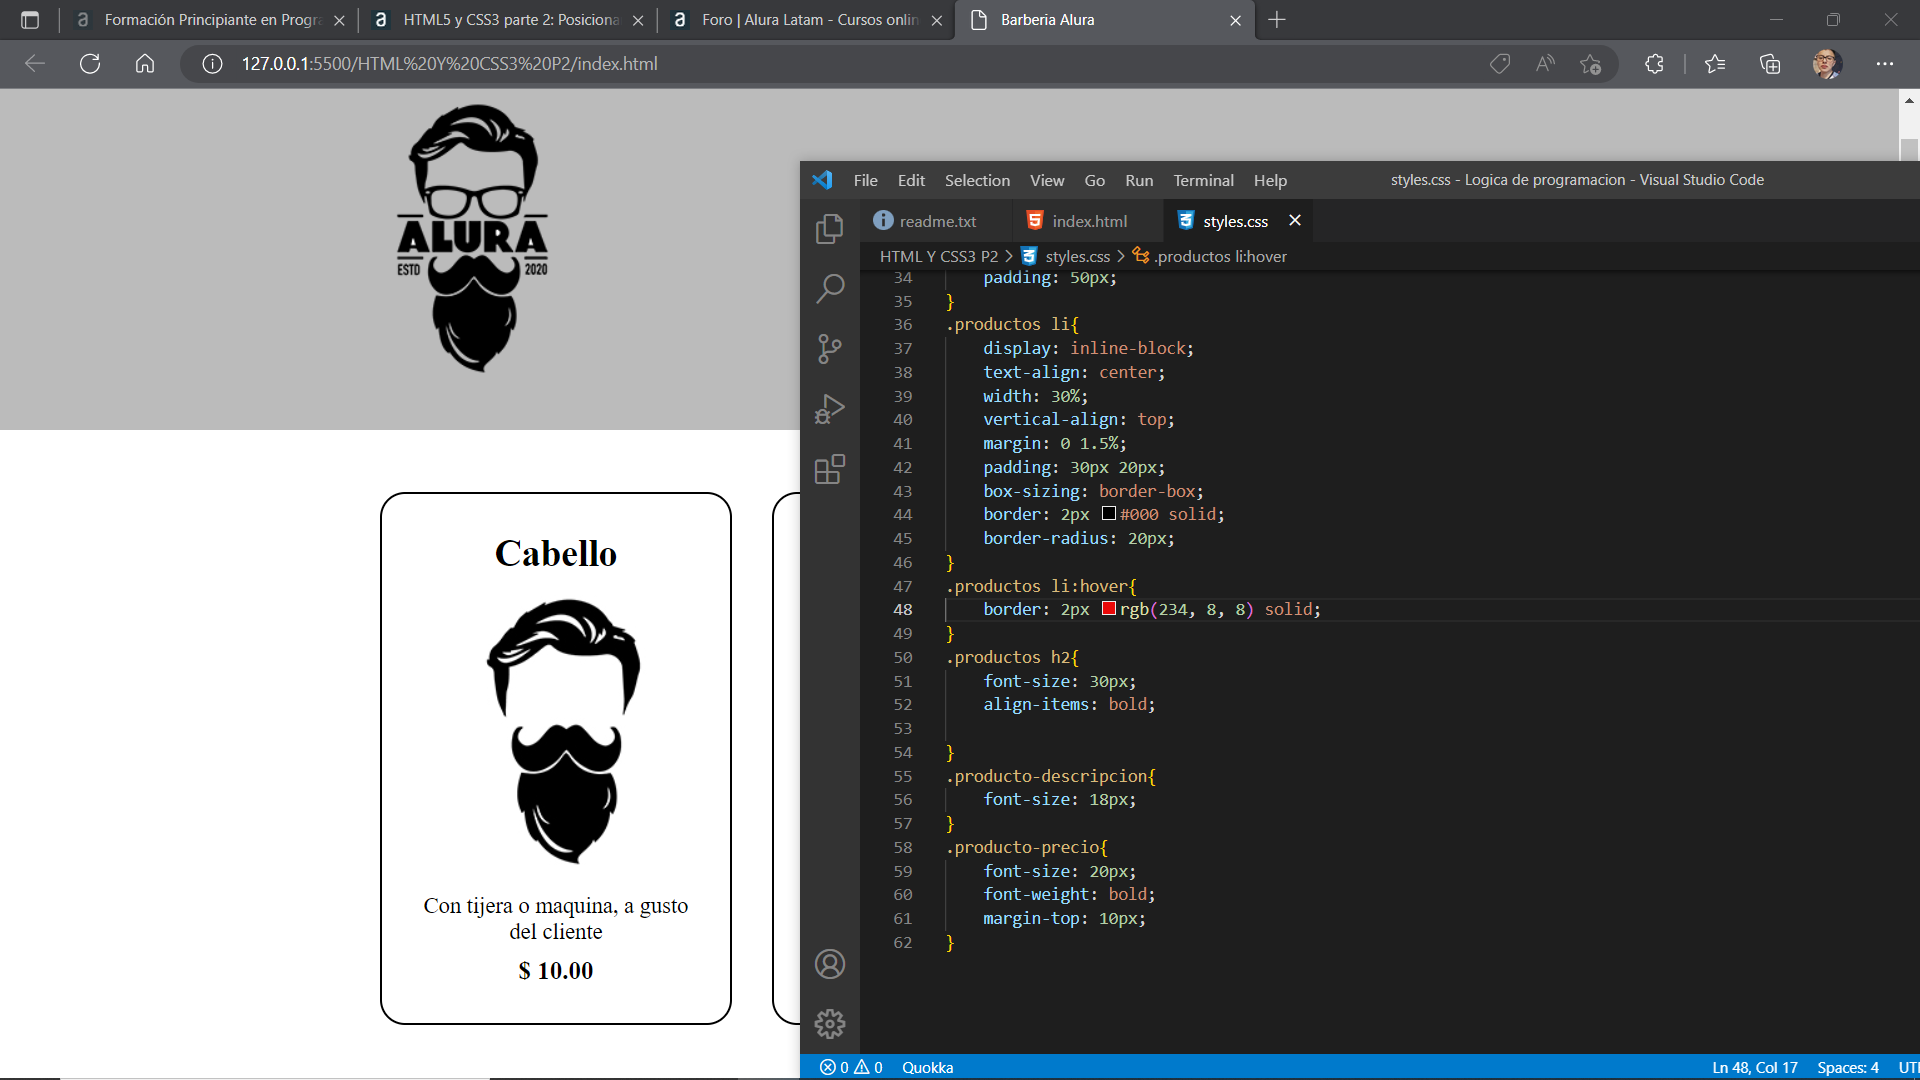
Task: Open the Explorer view in VS Code
Action: pyautogui.click(x=829, y=229)
